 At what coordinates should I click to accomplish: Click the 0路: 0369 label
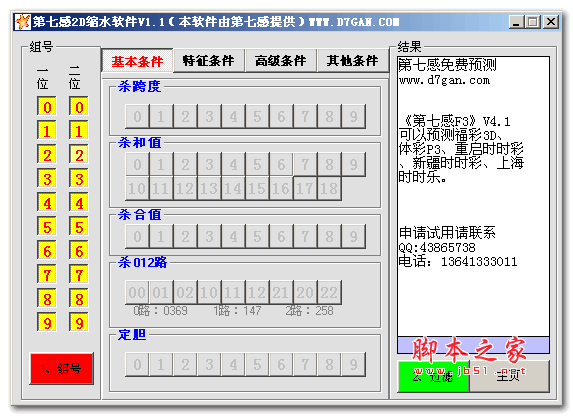(x=160, y=311)
